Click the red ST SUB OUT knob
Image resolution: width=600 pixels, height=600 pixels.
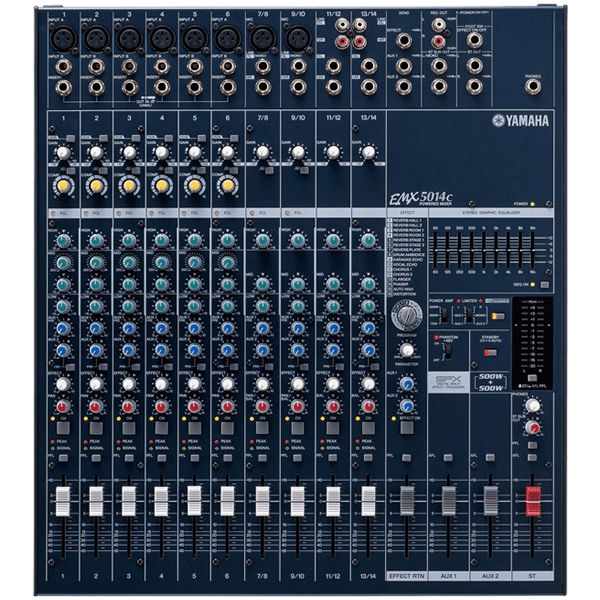point(533,427)
